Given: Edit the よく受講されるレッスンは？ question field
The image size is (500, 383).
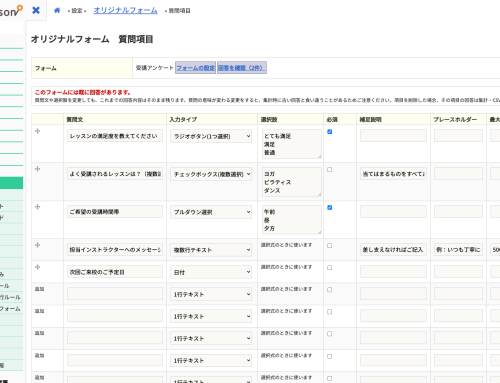Looking at the screenshot, I should point(115,174).
